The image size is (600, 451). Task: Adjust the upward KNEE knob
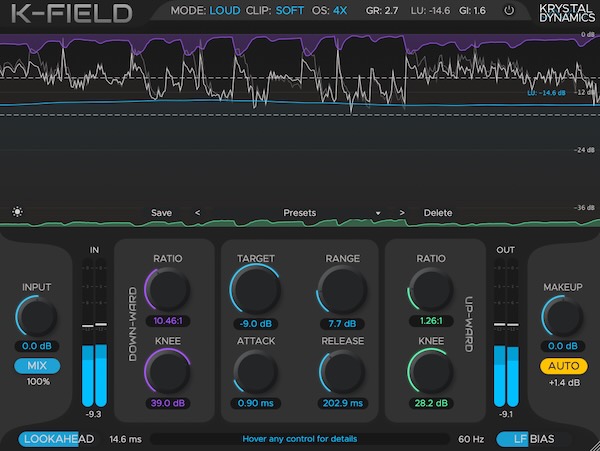tap(431, 371)
